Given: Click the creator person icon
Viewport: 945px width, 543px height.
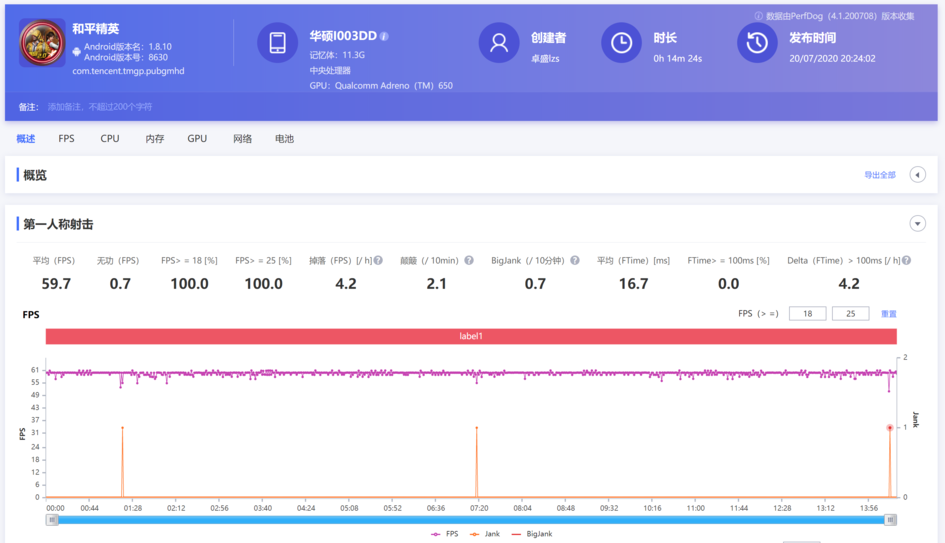Looking at the screenshot, I should pyautogui.click(x=498, y=43).
